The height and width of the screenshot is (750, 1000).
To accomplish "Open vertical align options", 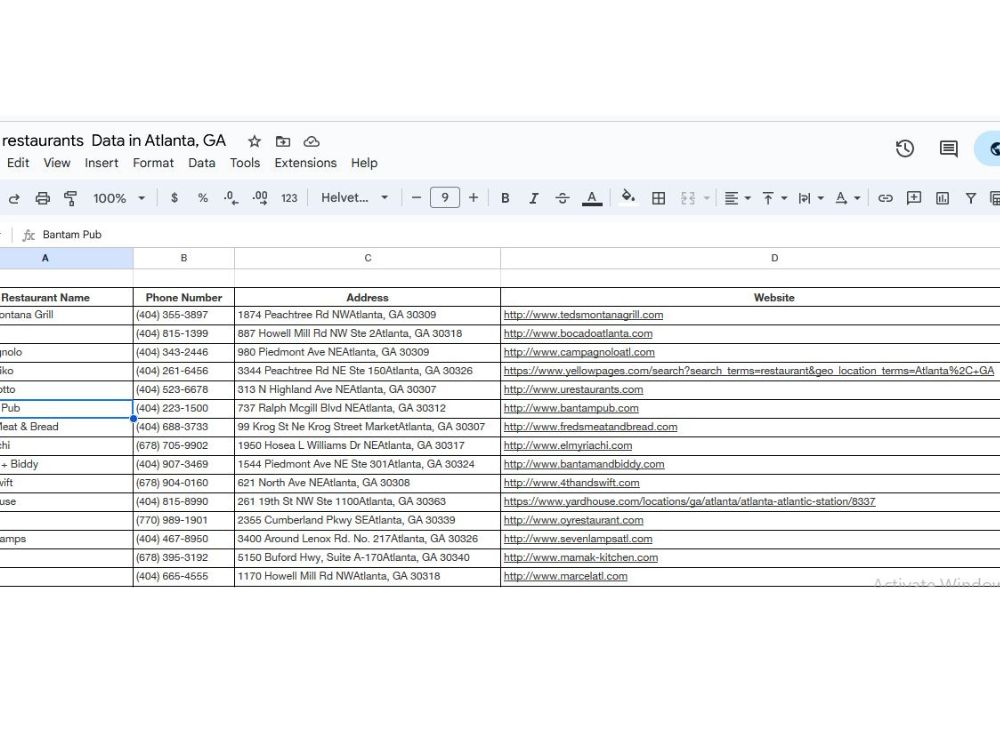I will pyautogui.click(x=774, y=198).
